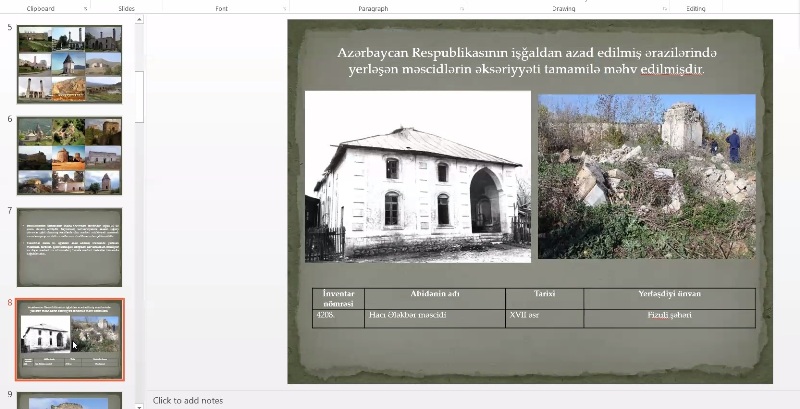Select slide 9 thumbnail at the bottom
Screen dimensions: 800x409
(69, 401)
